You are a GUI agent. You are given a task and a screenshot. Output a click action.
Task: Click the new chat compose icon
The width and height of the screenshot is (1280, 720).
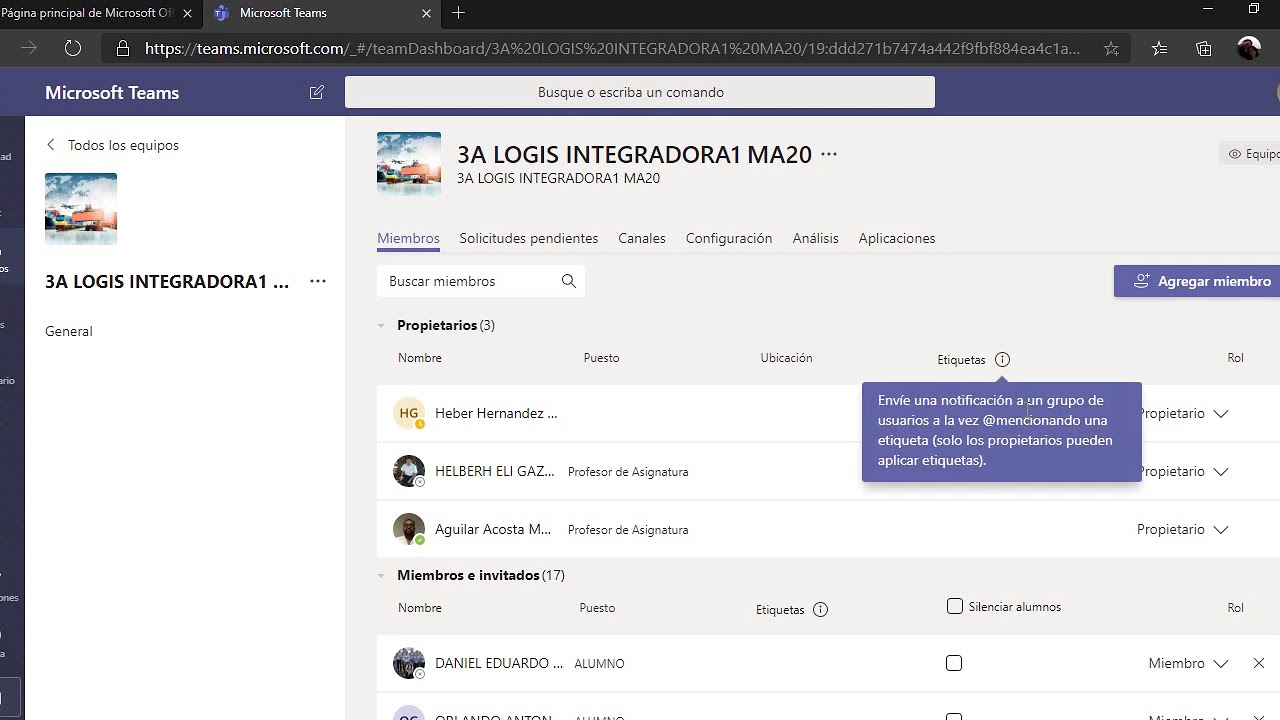point(317,92)
